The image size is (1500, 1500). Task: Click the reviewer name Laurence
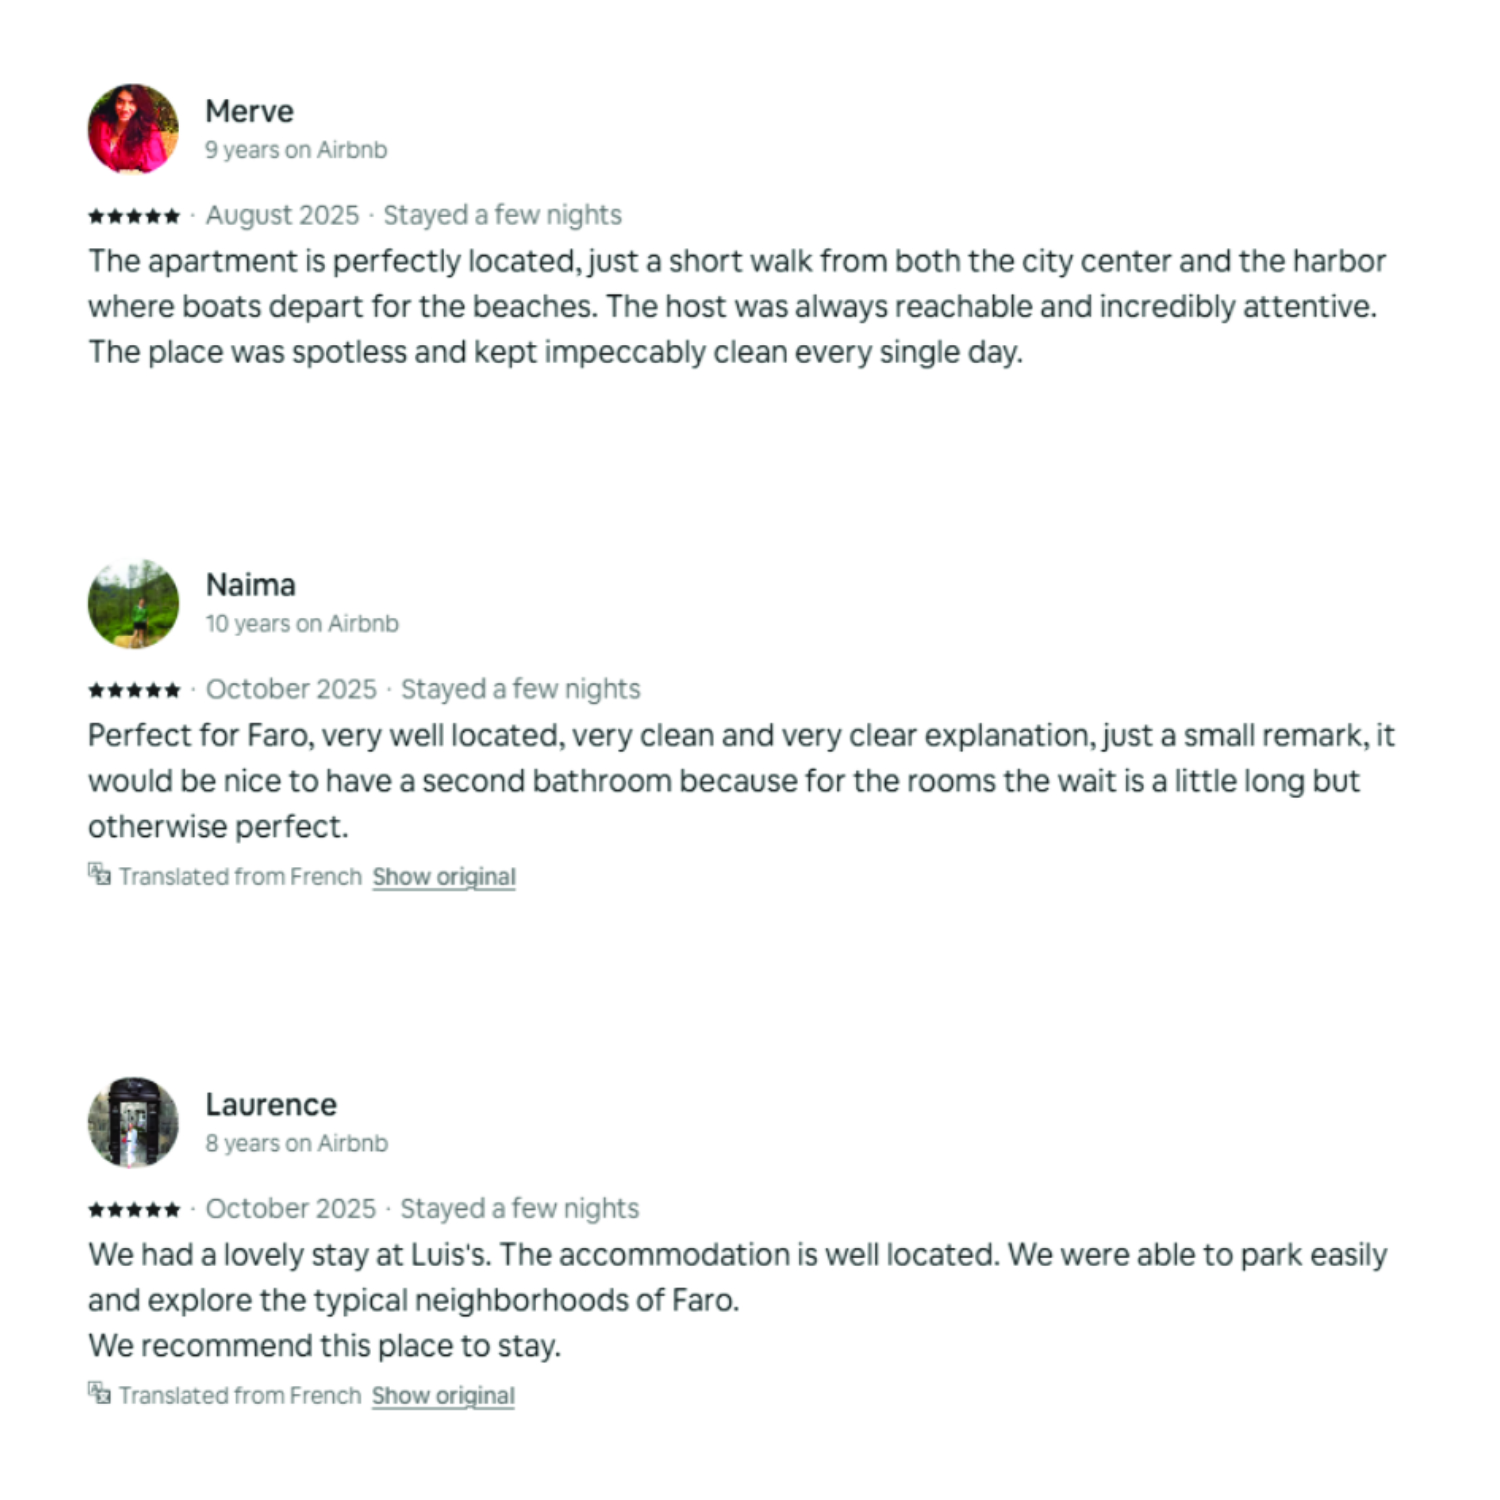tap(271, 1105)
